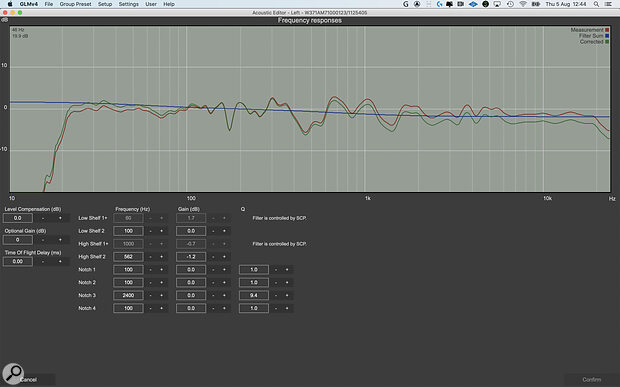
Task: Click the Time Of Flight Delay field
Action: click(18, 261)
